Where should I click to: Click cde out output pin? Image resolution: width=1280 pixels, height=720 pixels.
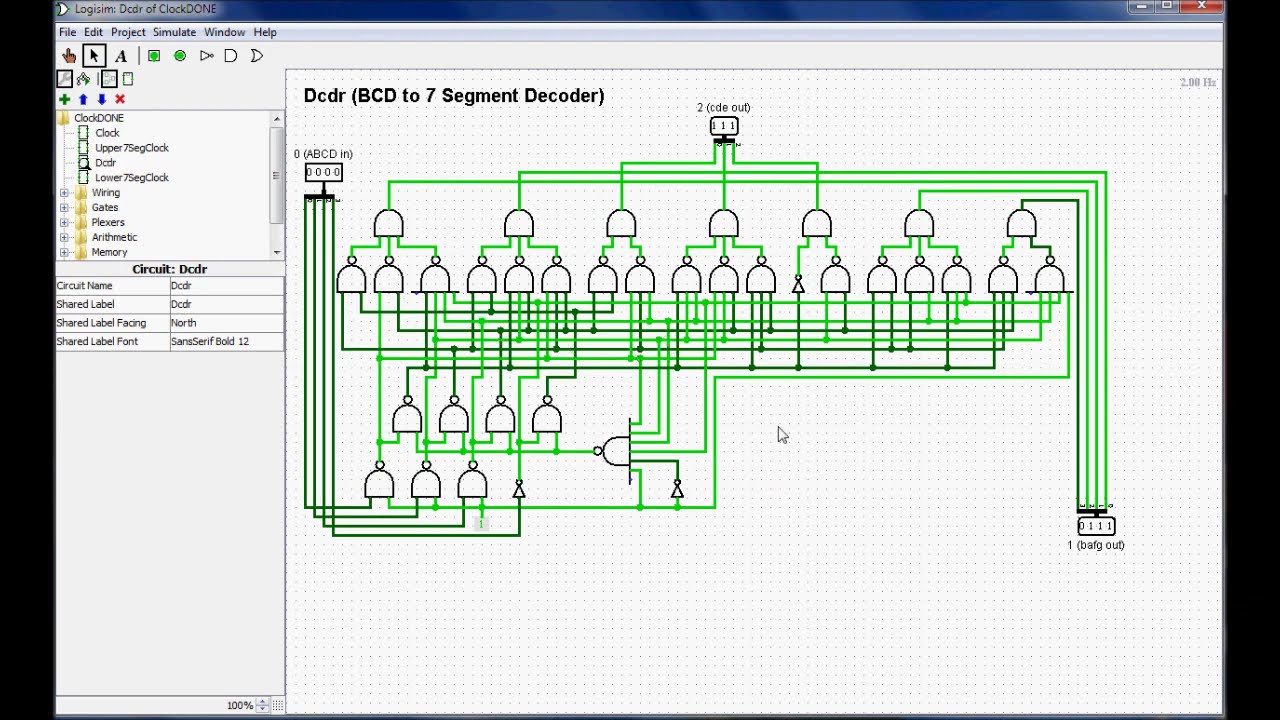point(724,126)
